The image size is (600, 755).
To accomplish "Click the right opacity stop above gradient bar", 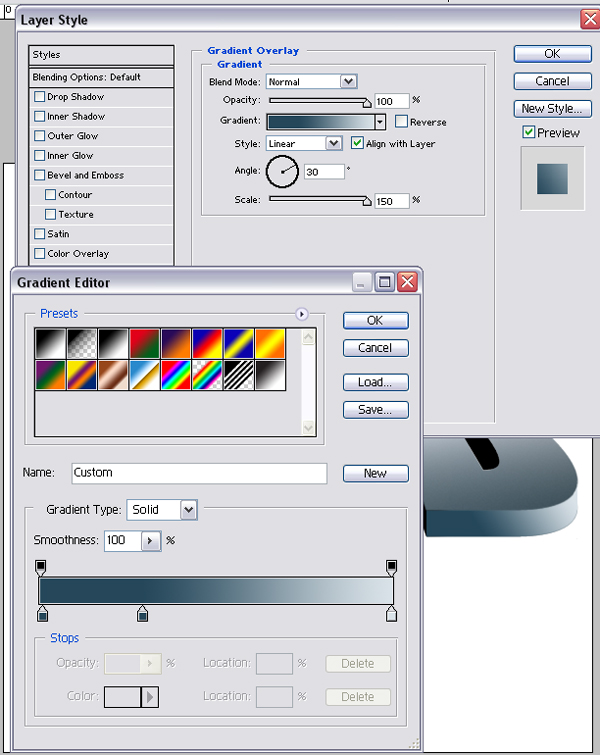I will [391, 567].
